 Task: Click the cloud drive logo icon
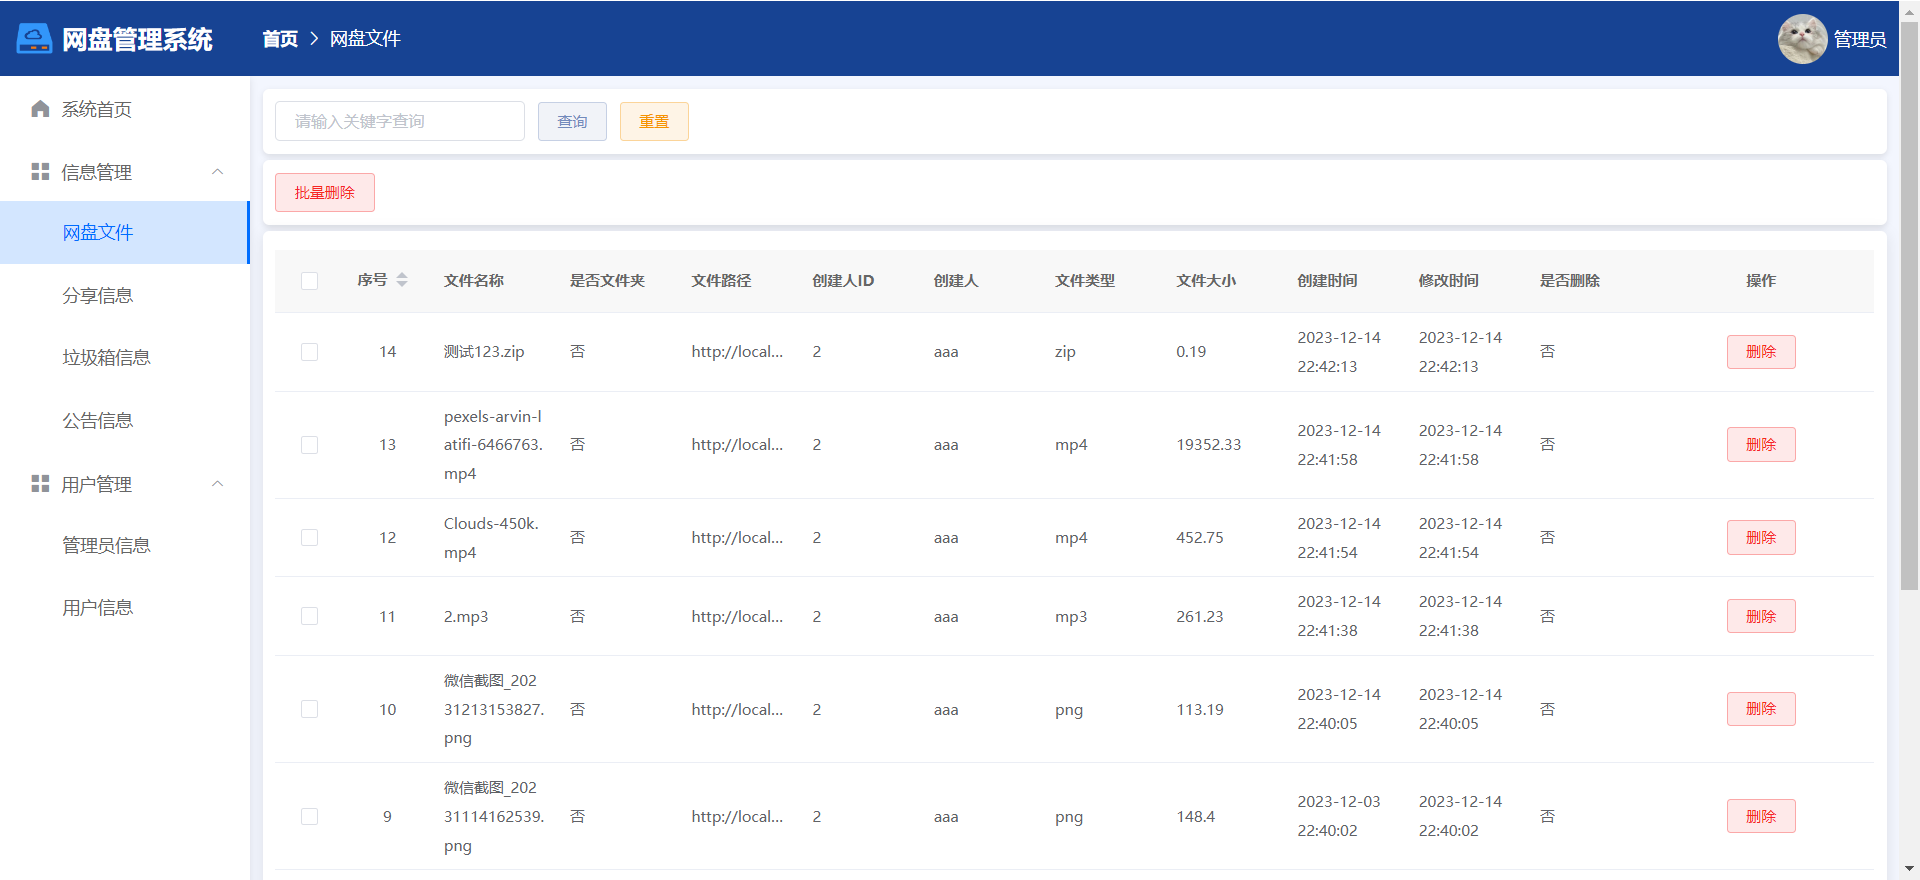(34, 39)
